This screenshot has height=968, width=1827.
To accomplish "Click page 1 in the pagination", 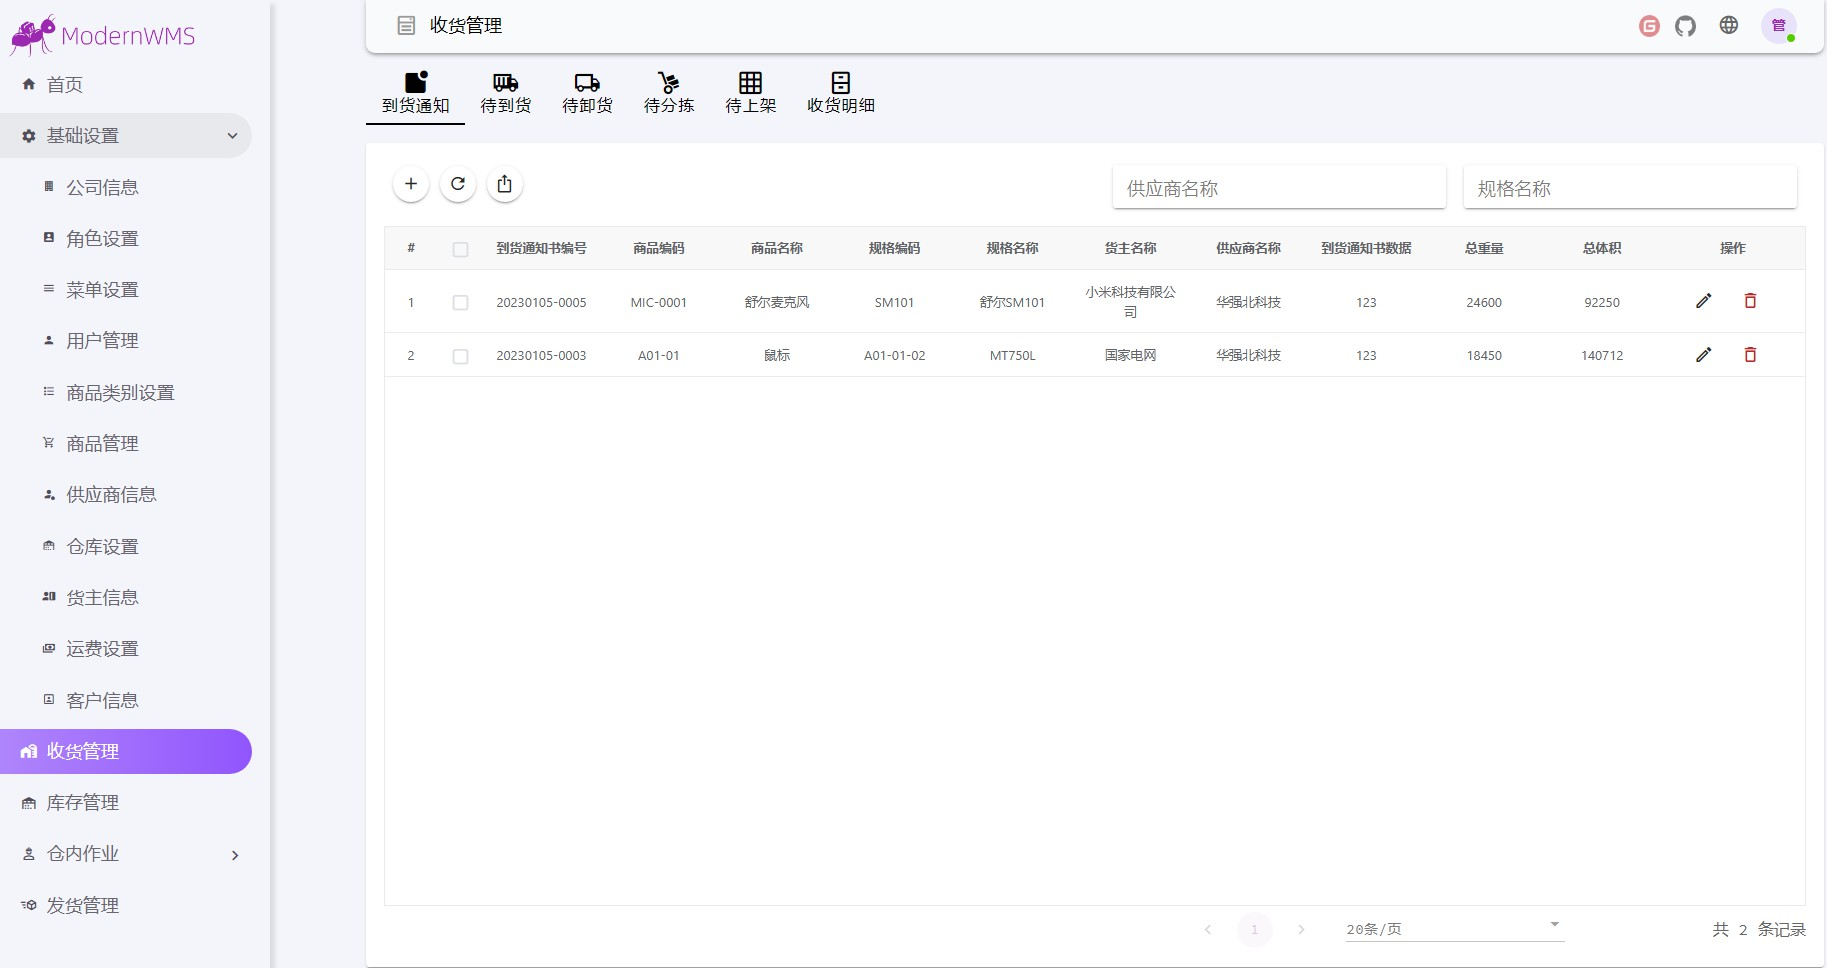I will tap(1255, 929).
